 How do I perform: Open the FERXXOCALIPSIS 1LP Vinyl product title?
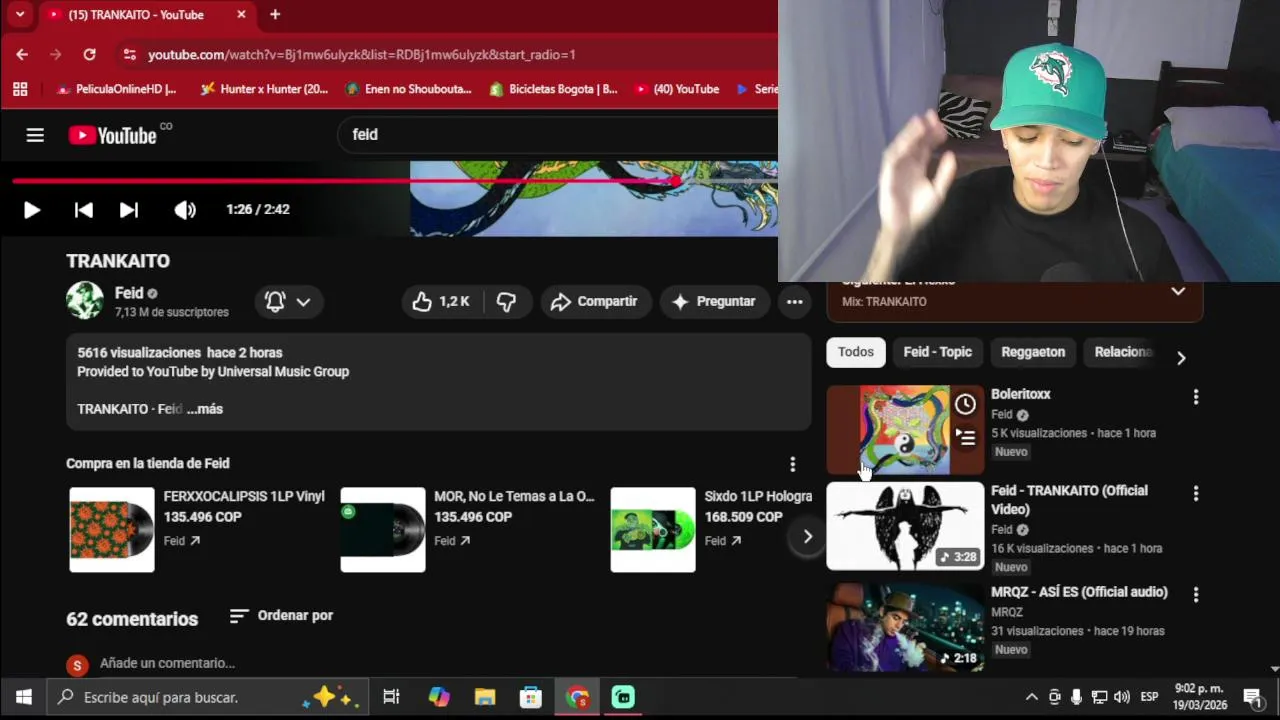[244, 496]
